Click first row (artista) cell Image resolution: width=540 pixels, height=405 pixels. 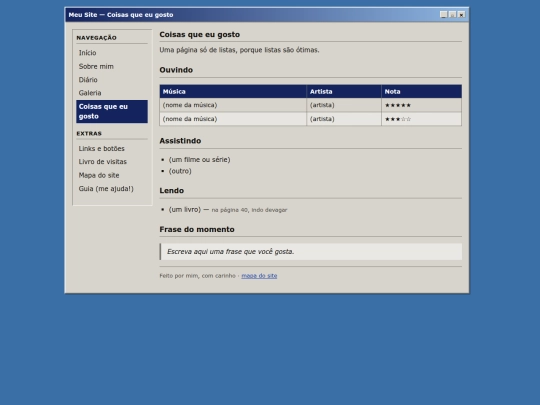pos(344,105)
